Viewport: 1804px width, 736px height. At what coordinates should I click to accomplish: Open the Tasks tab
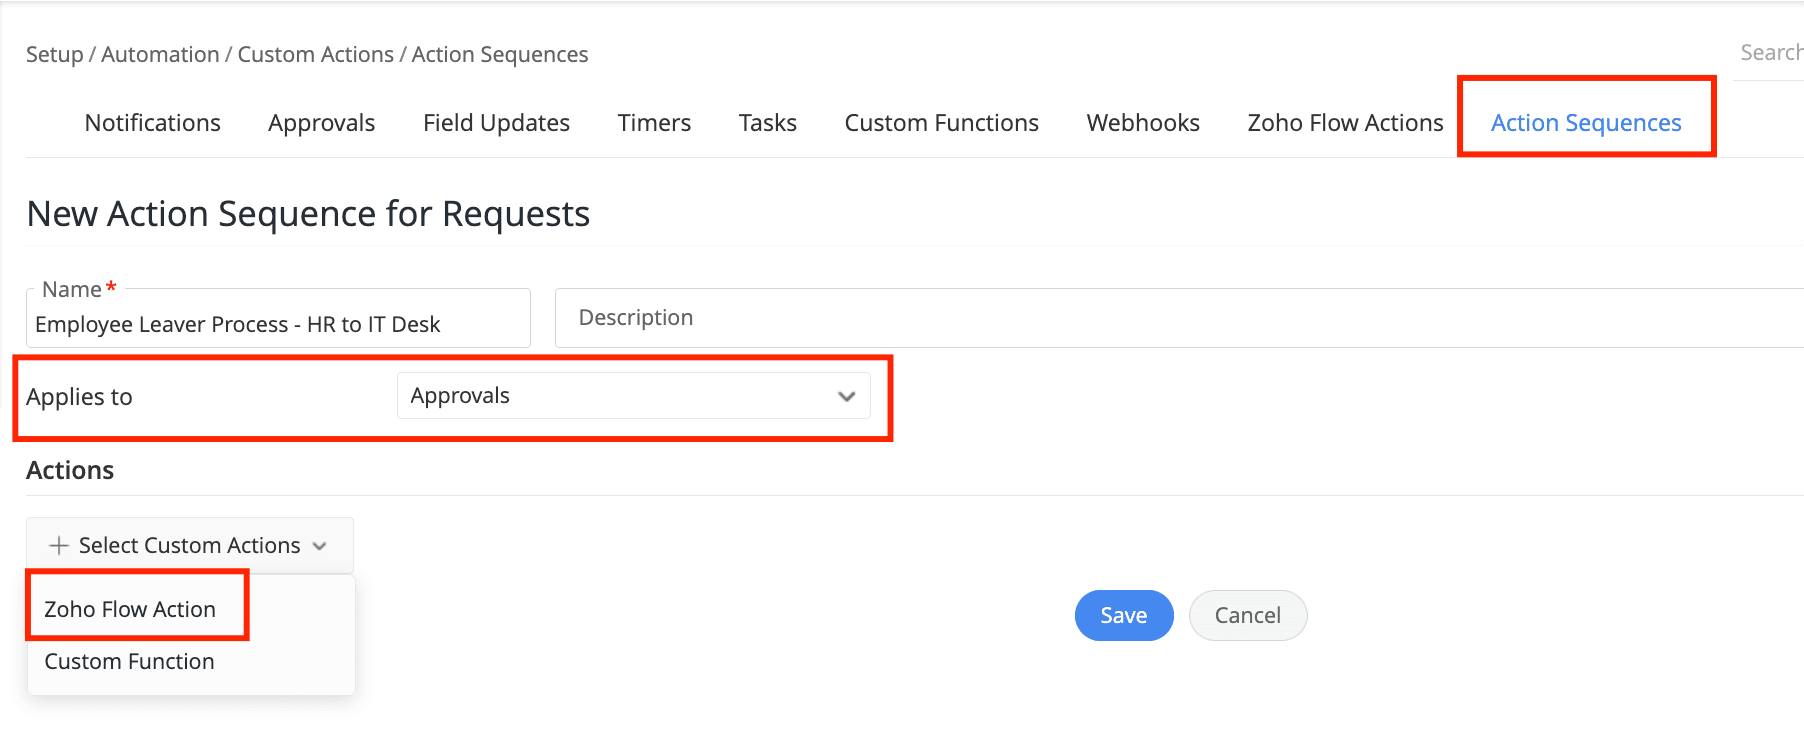767,123
